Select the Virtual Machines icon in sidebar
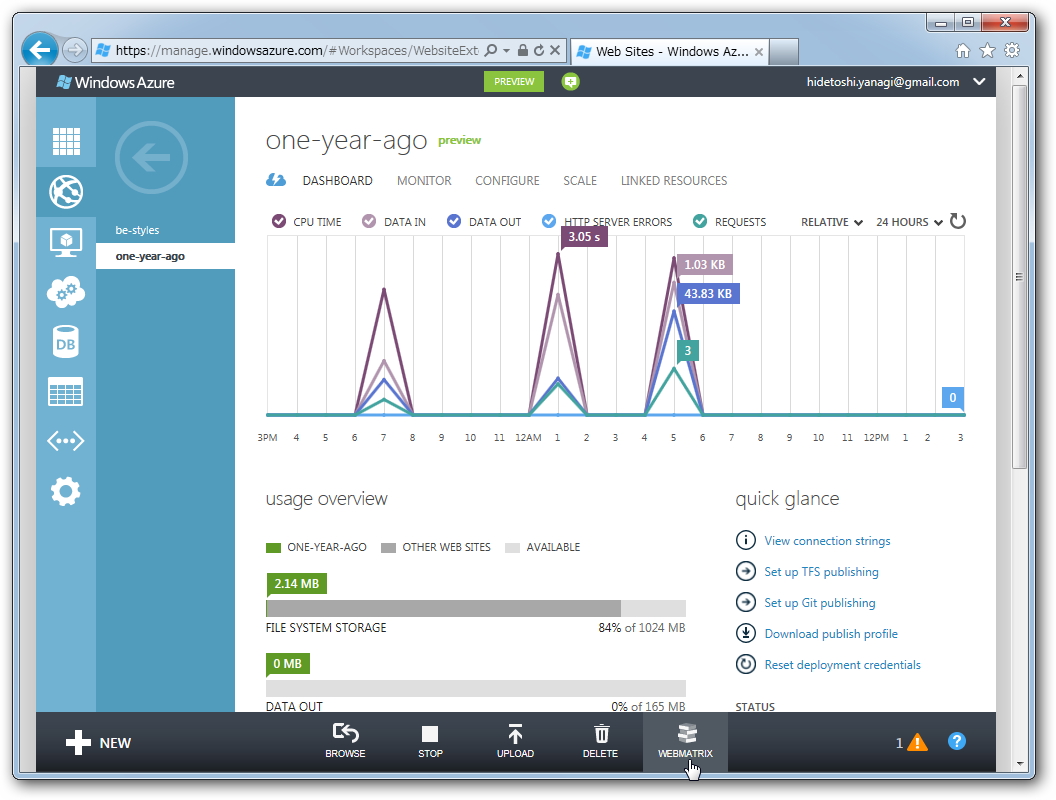1056x800 pixels. click(65, 241)
